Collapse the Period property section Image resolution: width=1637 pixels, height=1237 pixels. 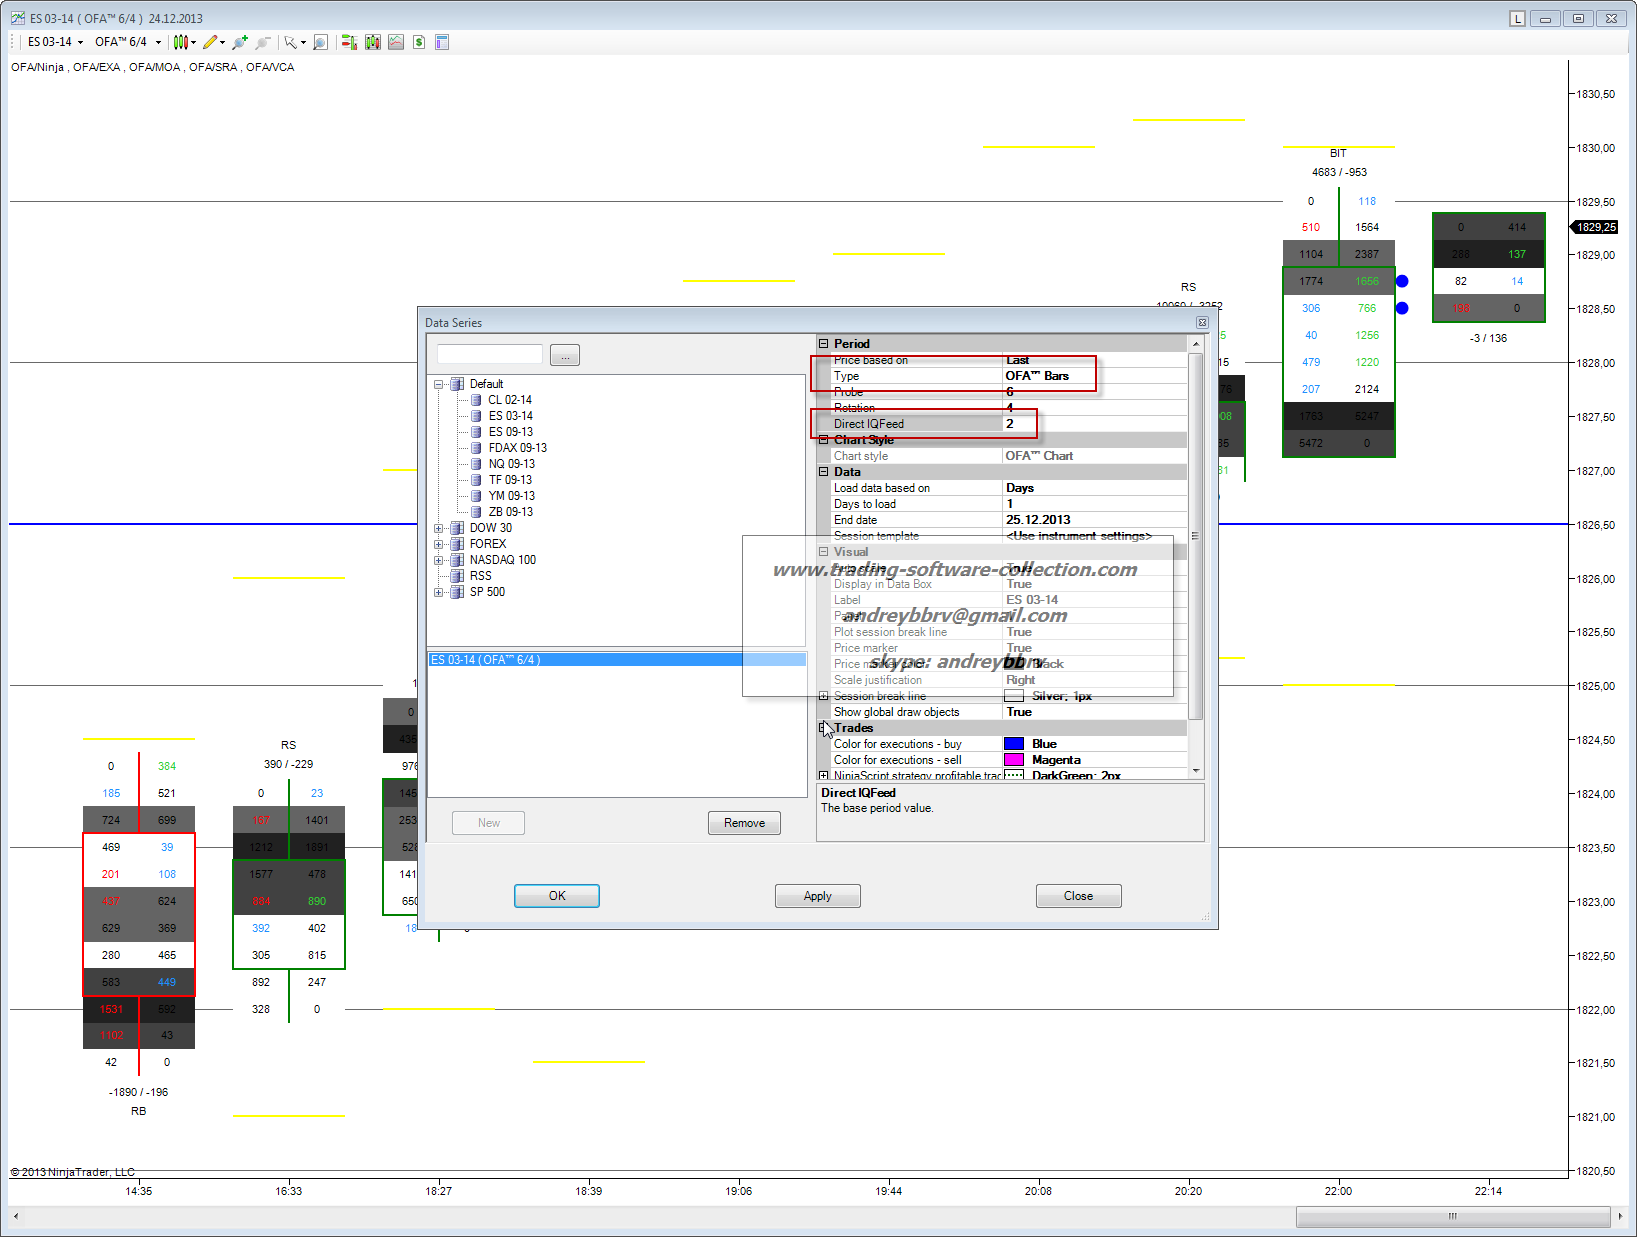[x=824, y=344]
